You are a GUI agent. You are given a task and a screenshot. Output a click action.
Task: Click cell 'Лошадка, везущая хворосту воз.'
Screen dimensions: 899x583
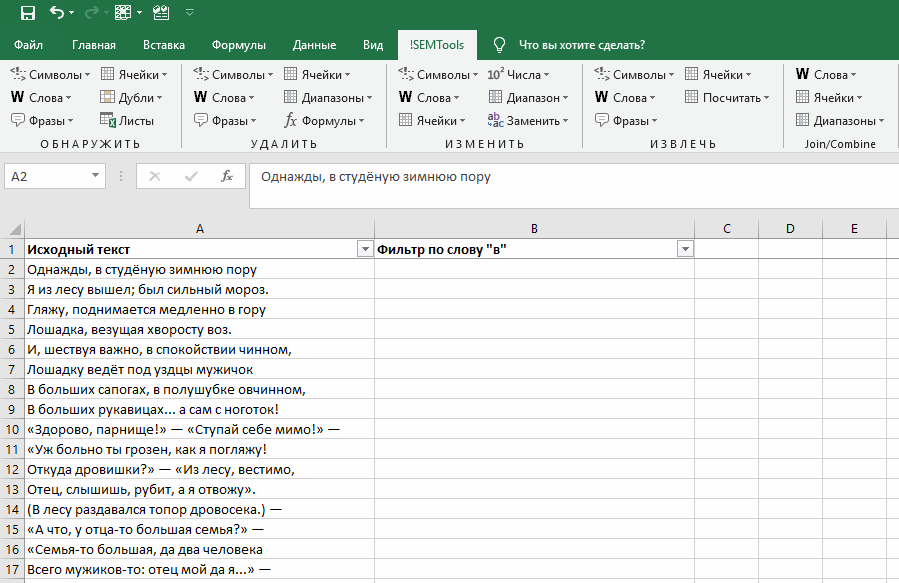pos(200,330)
